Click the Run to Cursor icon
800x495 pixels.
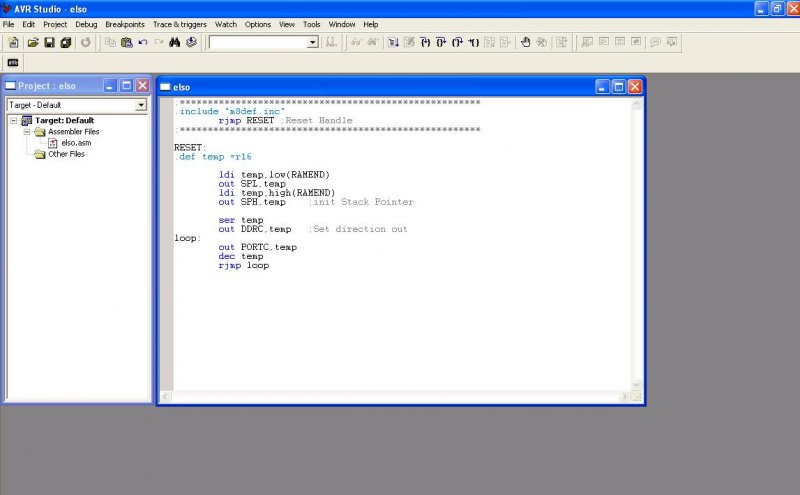point(474,42)
